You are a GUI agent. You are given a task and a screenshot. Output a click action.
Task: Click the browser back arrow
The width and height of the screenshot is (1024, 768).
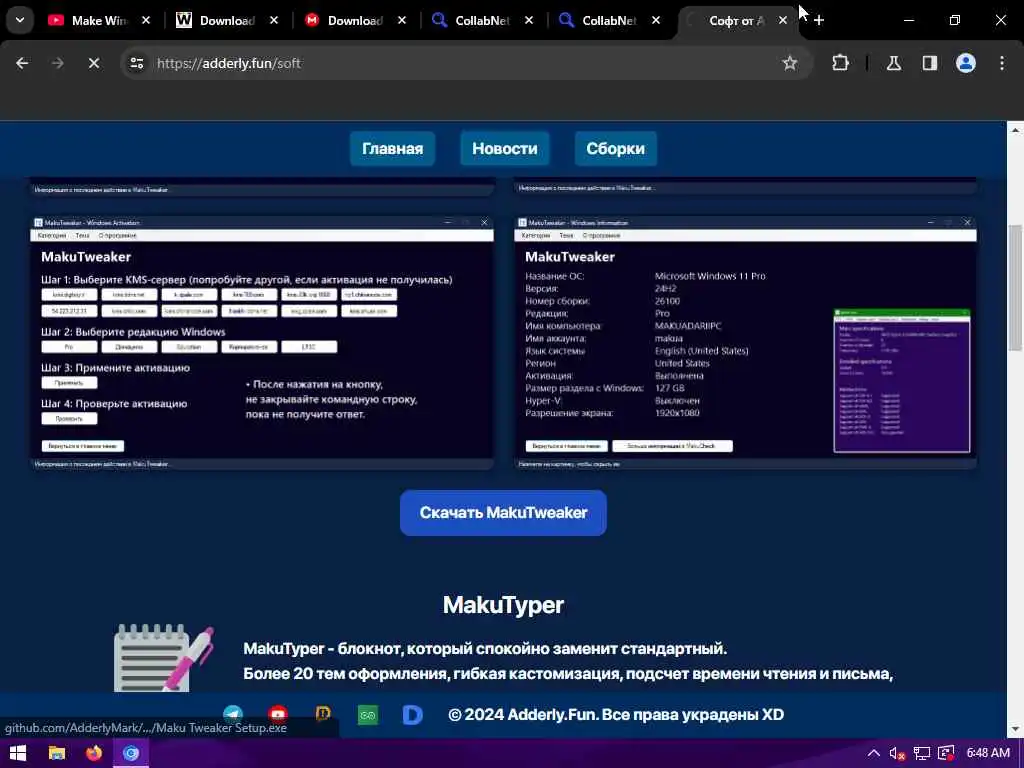point(22,63)
